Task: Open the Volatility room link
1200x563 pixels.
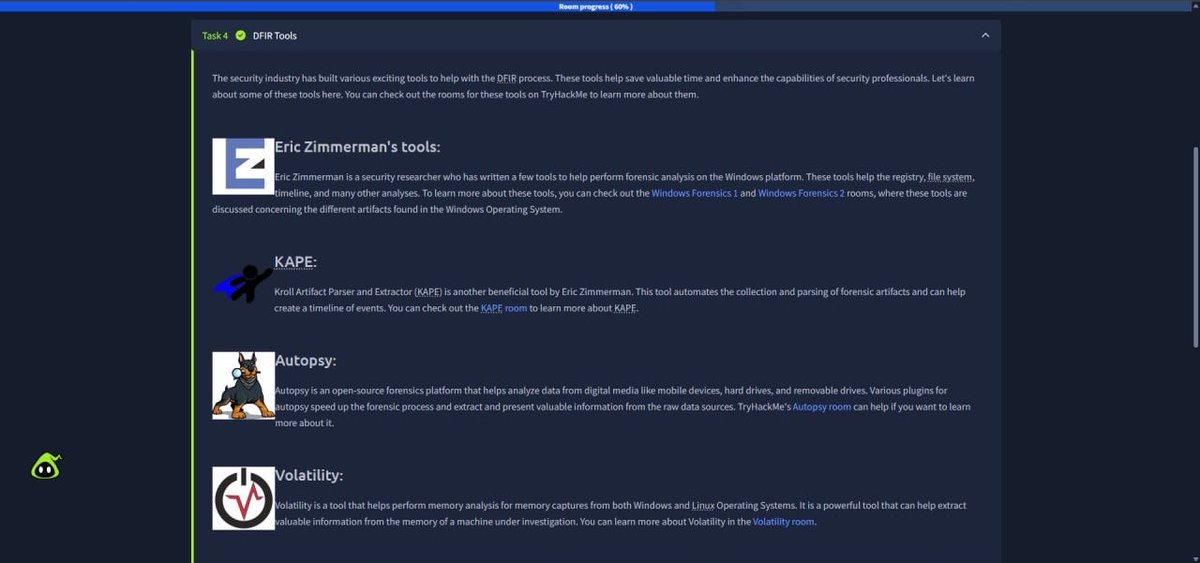Action: [x=784, y=522]
